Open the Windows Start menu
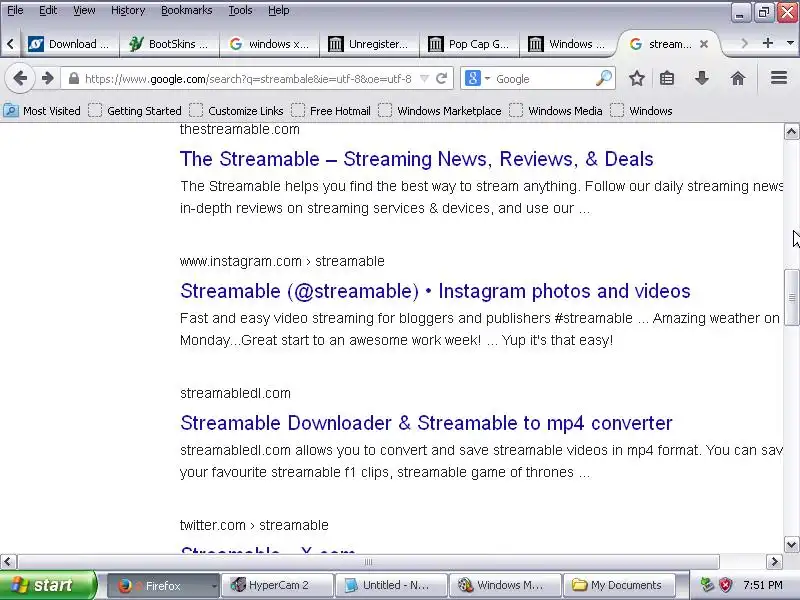The image size is (800, 600). click(48, 585)
